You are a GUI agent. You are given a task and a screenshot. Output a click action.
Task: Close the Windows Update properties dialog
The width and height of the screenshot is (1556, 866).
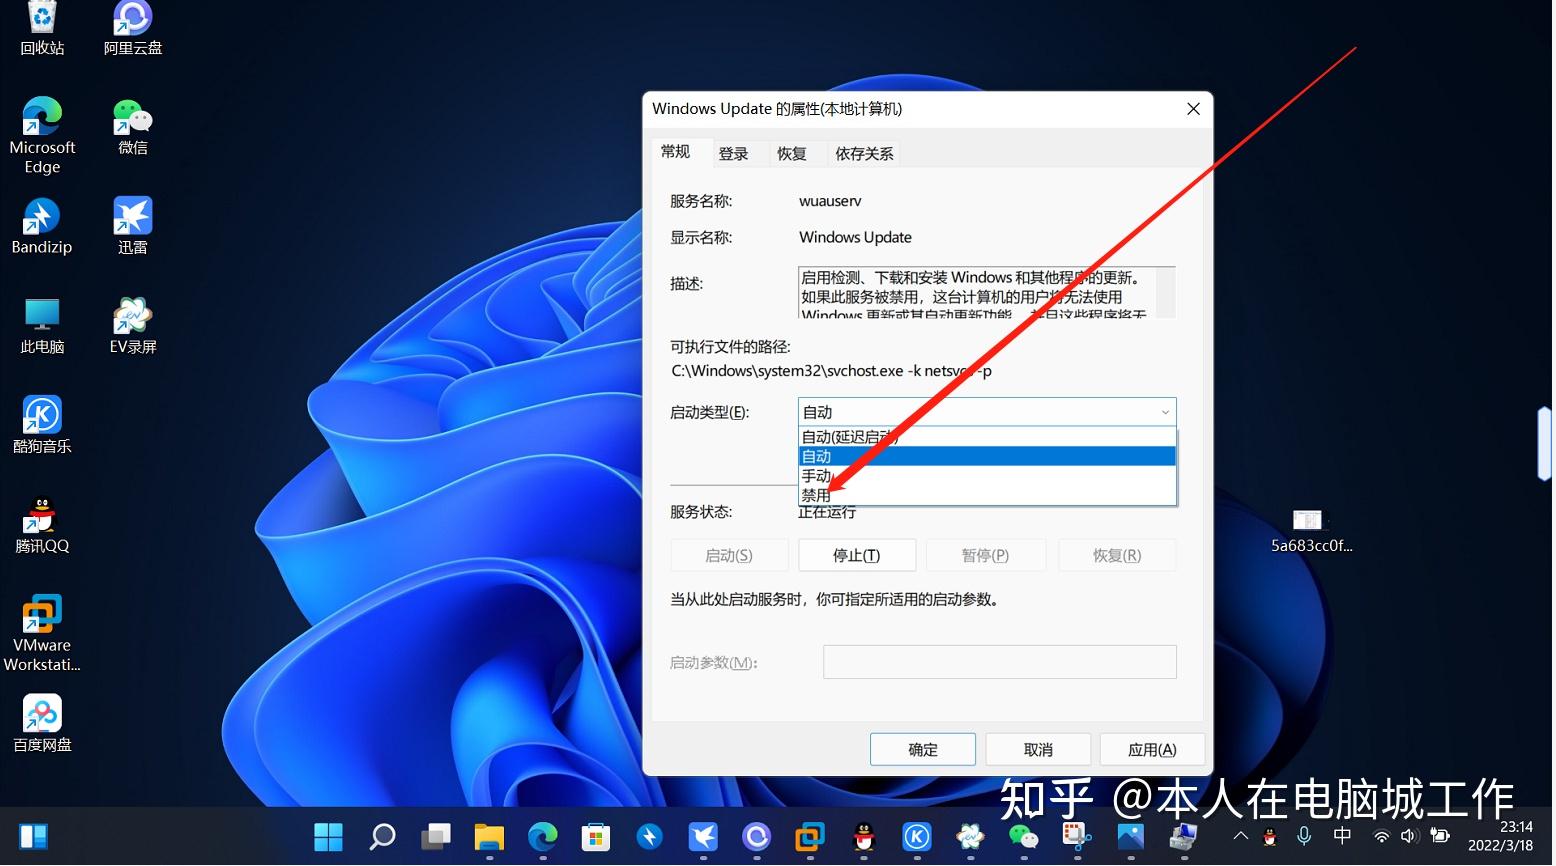tap(1193, 109)
